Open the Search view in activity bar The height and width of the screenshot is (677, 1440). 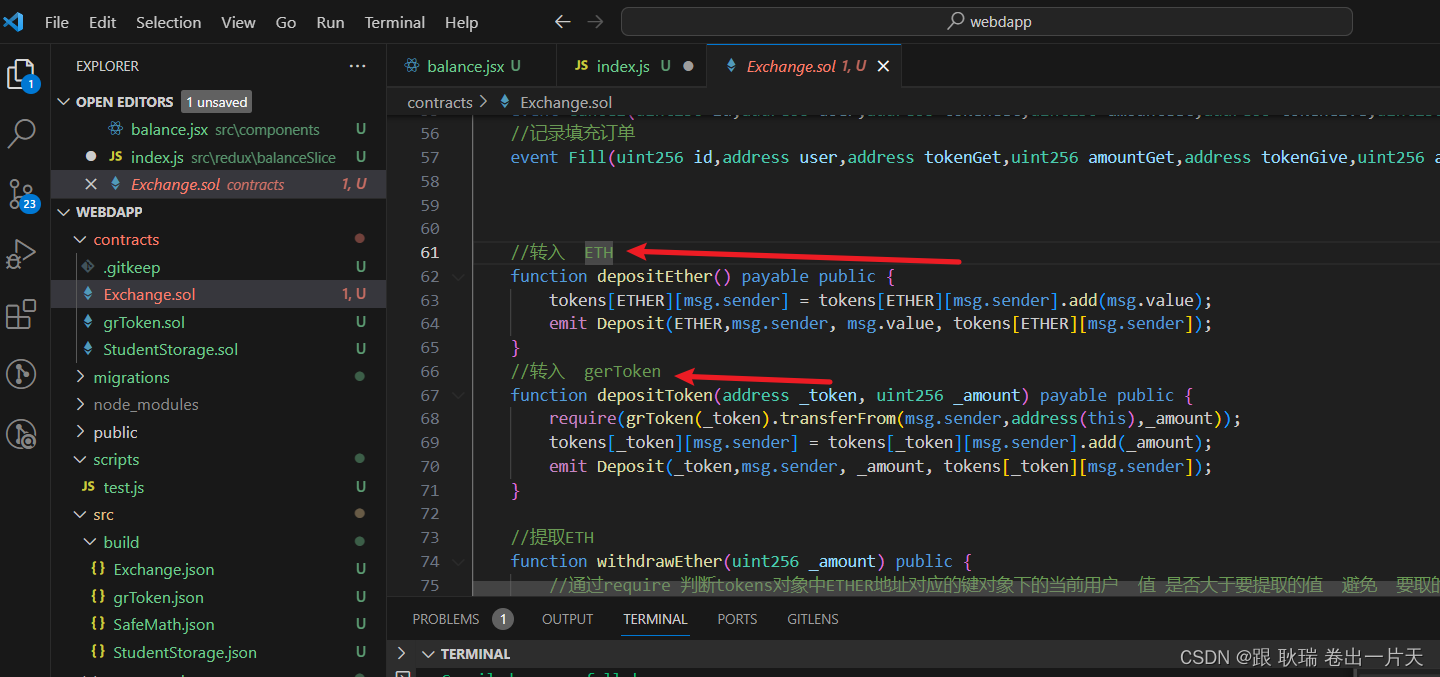22,132
